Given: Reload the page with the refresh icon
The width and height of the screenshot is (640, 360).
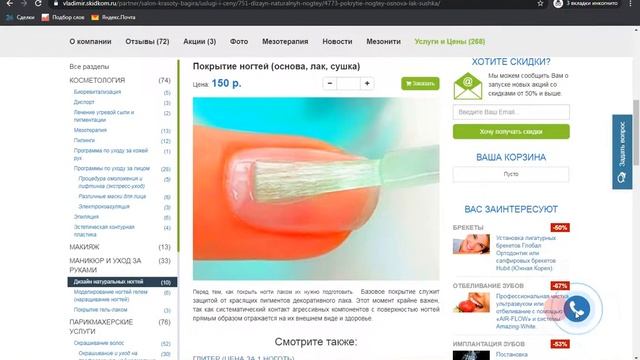Looking at the screenshot, I should click(x=38, y=3).
